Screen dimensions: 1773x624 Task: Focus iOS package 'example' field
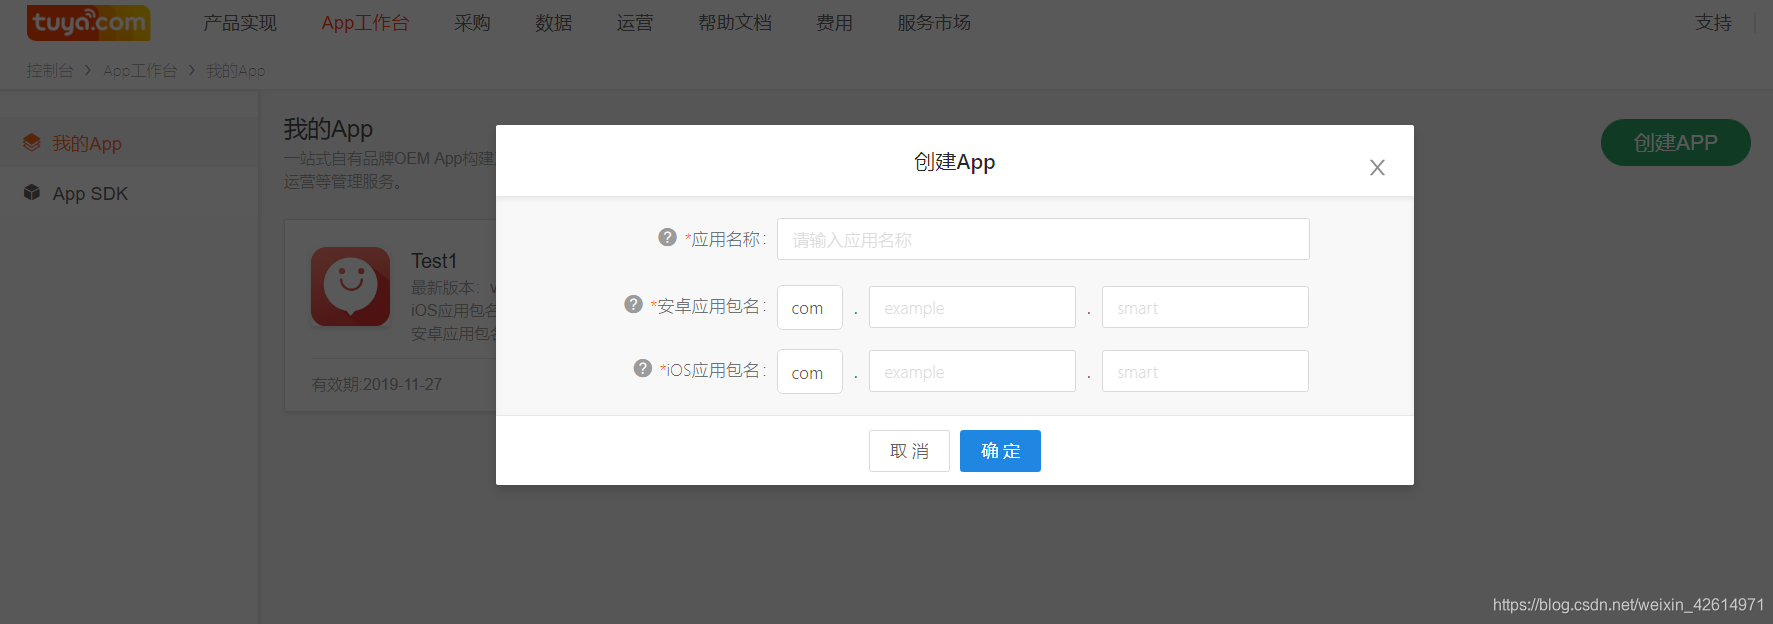tap(972, 371)
